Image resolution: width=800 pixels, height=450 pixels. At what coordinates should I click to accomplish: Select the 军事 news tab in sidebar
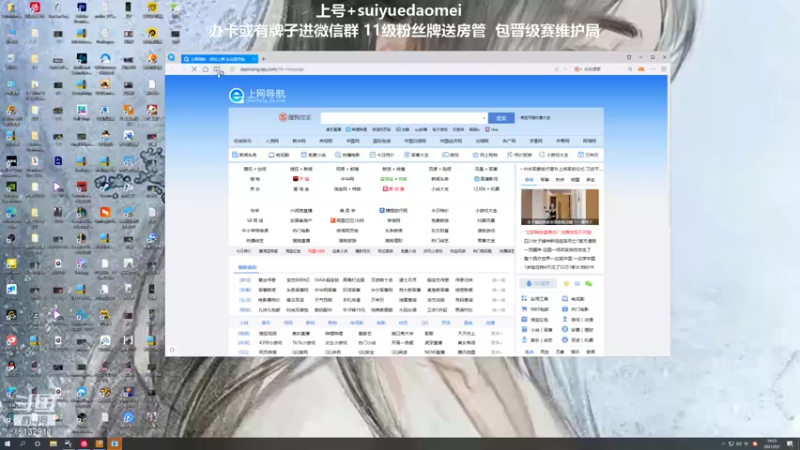[544, 180]
